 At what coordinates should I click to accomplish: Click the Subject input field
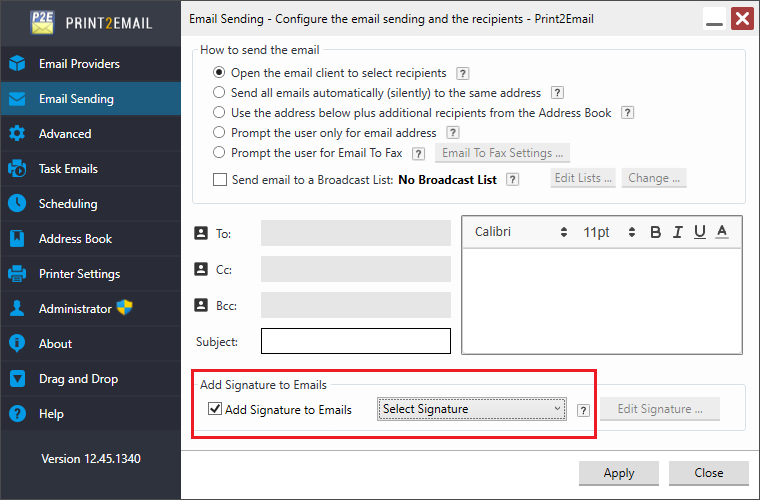click(x=356, y=341)
